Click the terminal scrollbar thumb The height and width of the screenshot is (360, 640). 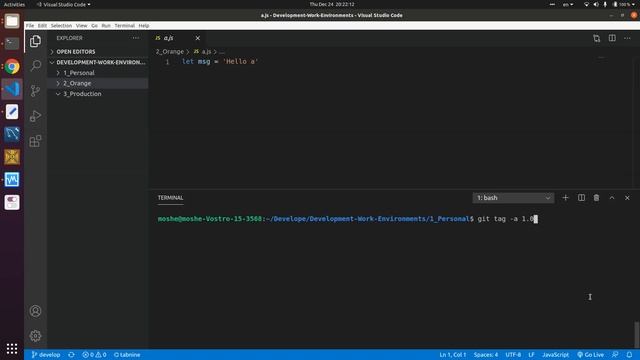click(x=637, y=335)
